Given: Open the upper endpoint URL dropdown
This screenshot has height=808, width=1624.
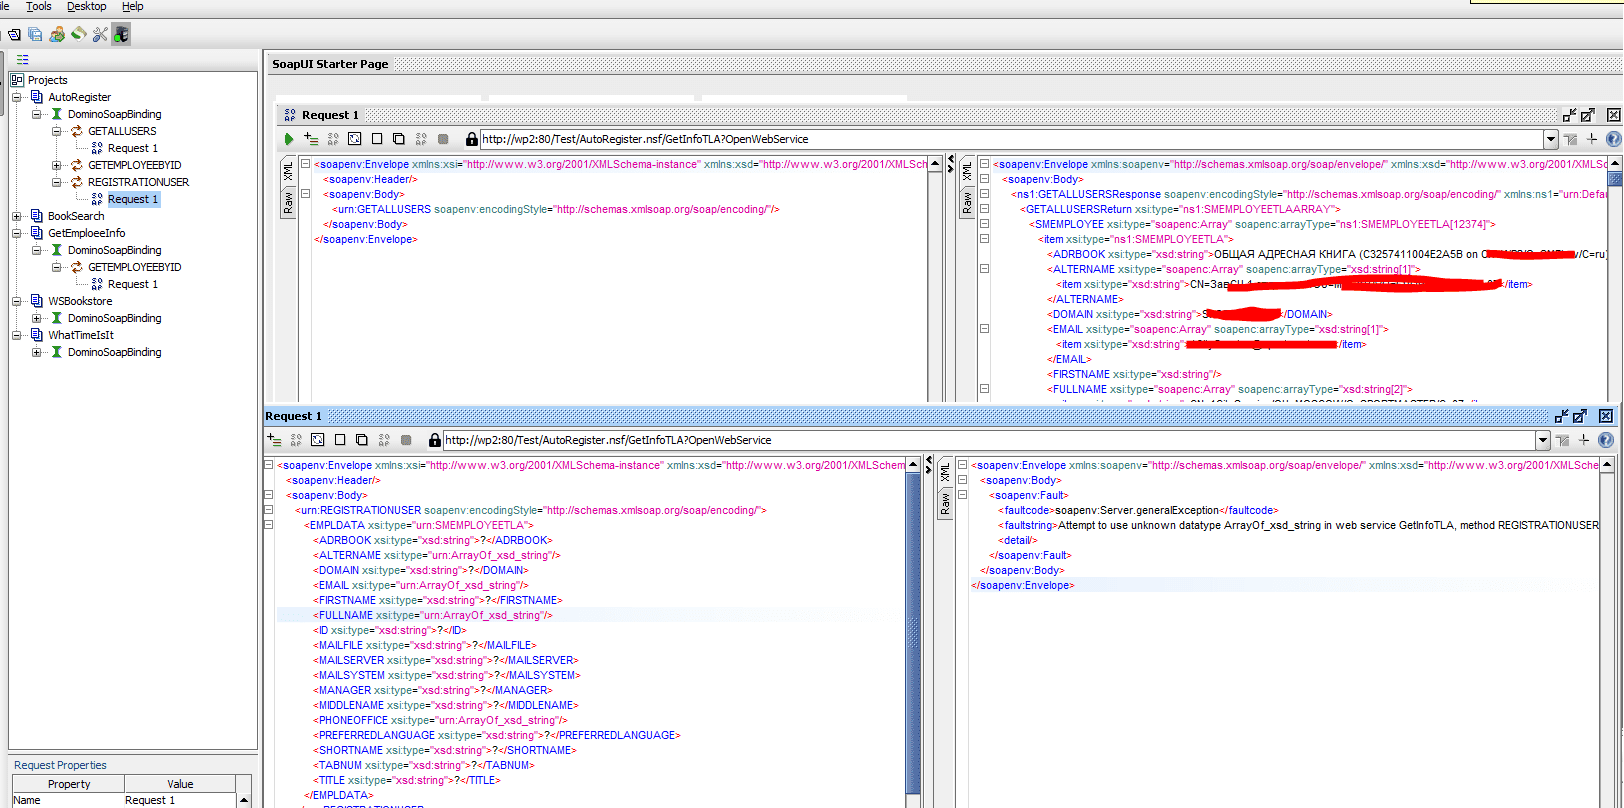Looking at the screenshot, I should pos(1550,139).
